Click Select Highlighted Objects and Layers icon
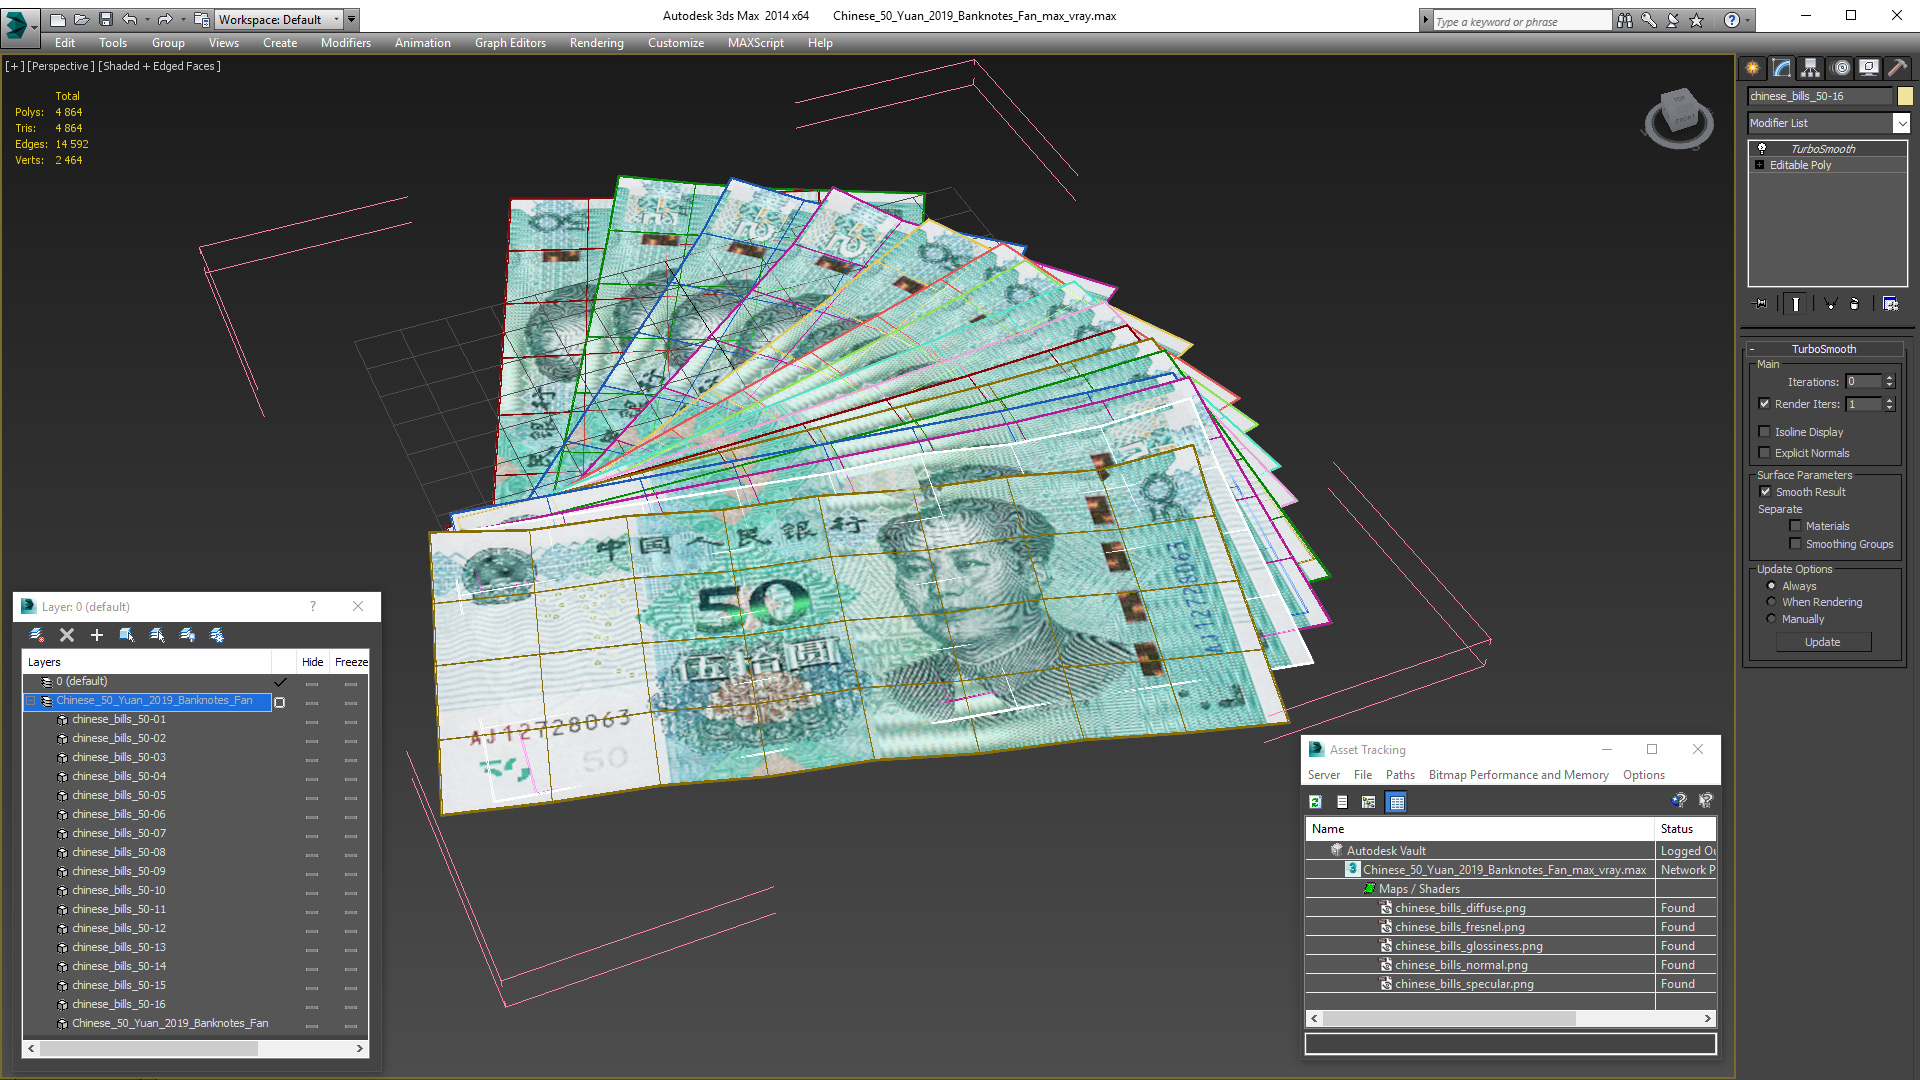Viewport: 1920px width, 1080px height. click(x=127, y=635)
